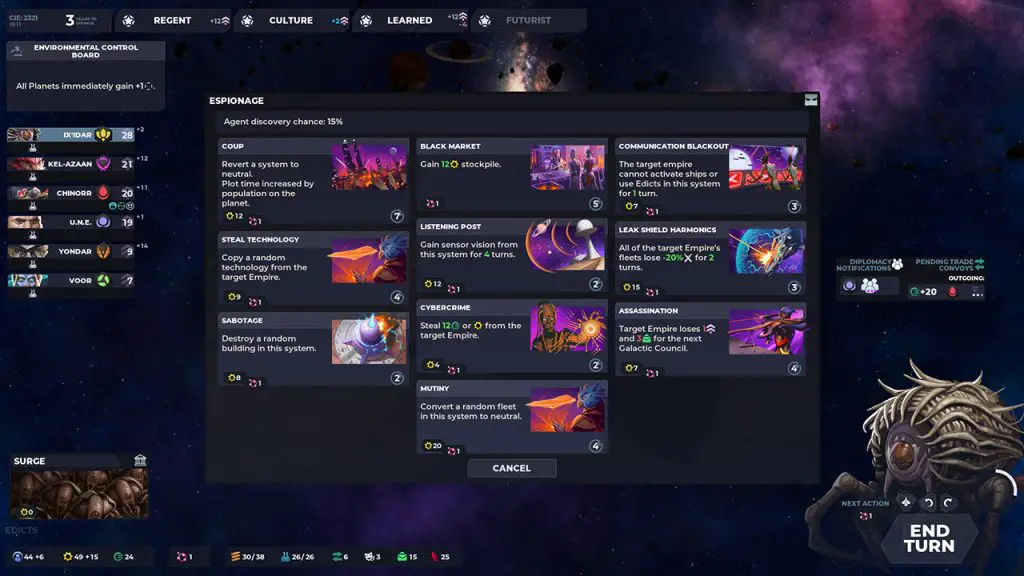Screen dimensions: 1024x576
Task: Click the Agent discovery chance text
Action: [283, 121]
